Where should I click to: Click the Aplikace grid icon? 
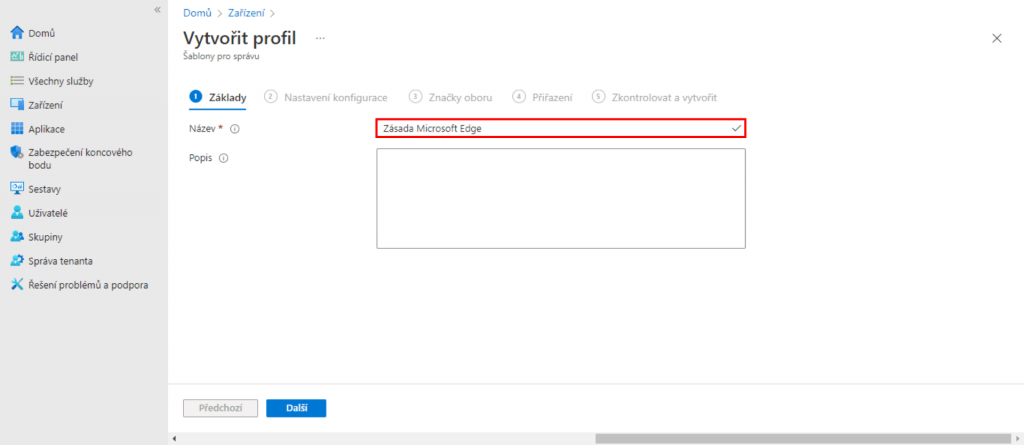click(x=16, y=129)
